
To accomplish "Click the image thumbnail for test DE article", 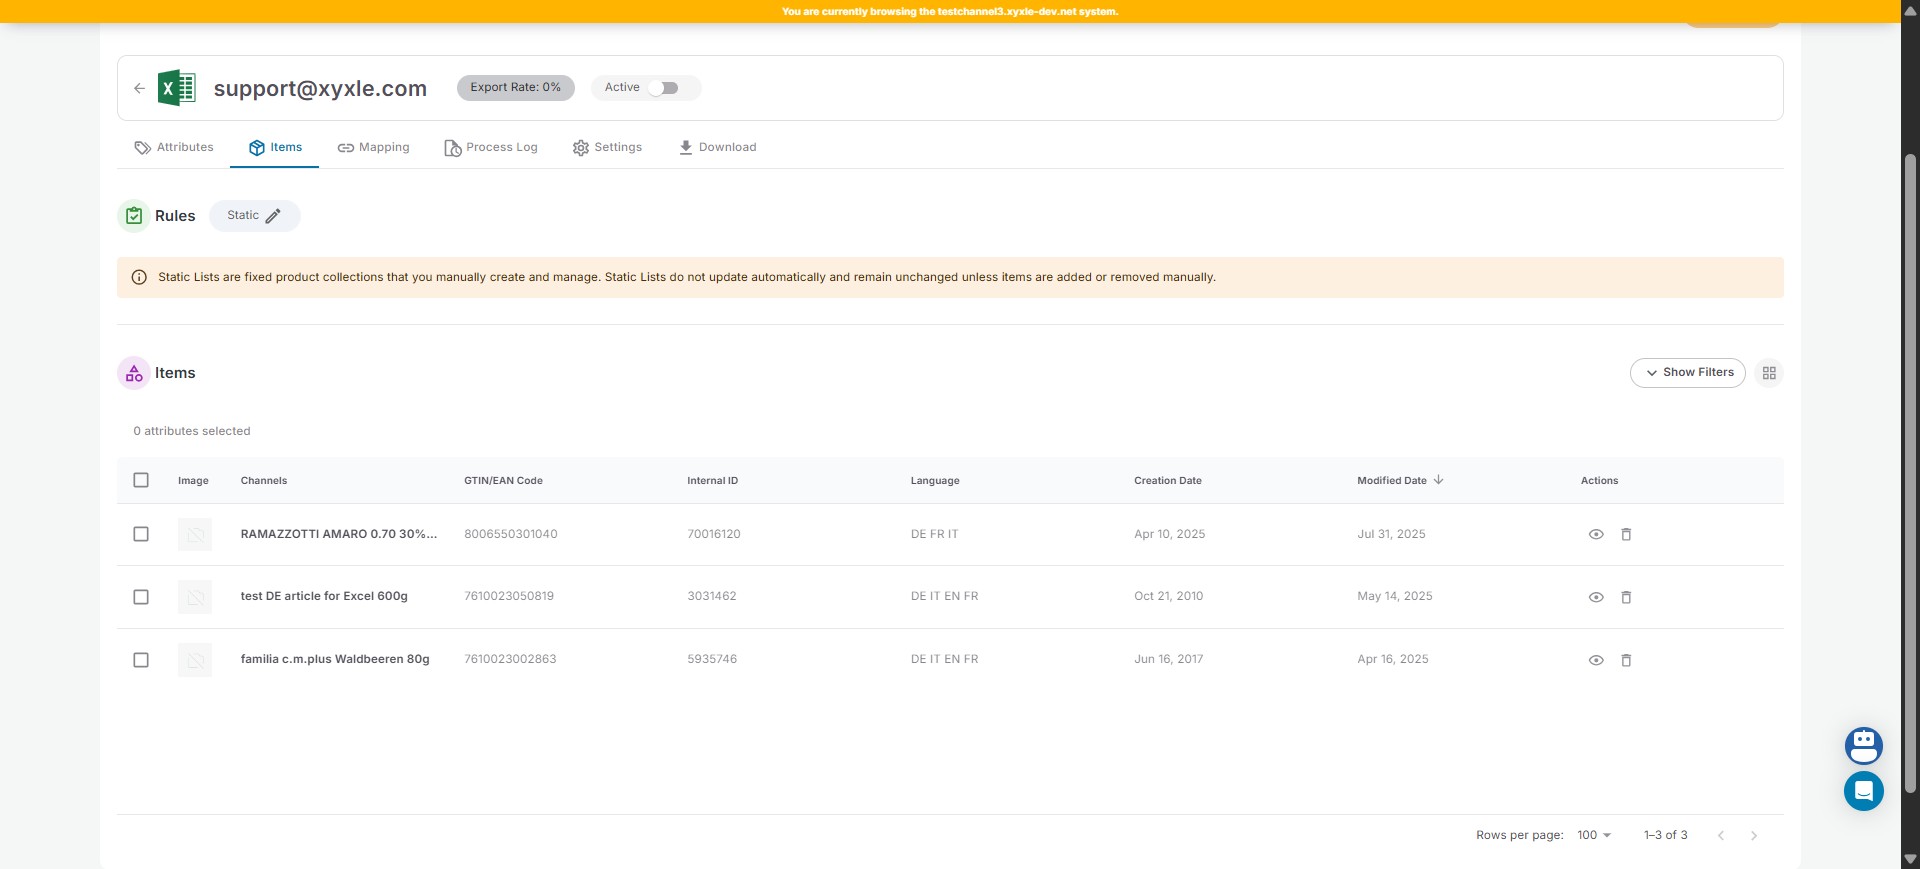I will point(195,597).
